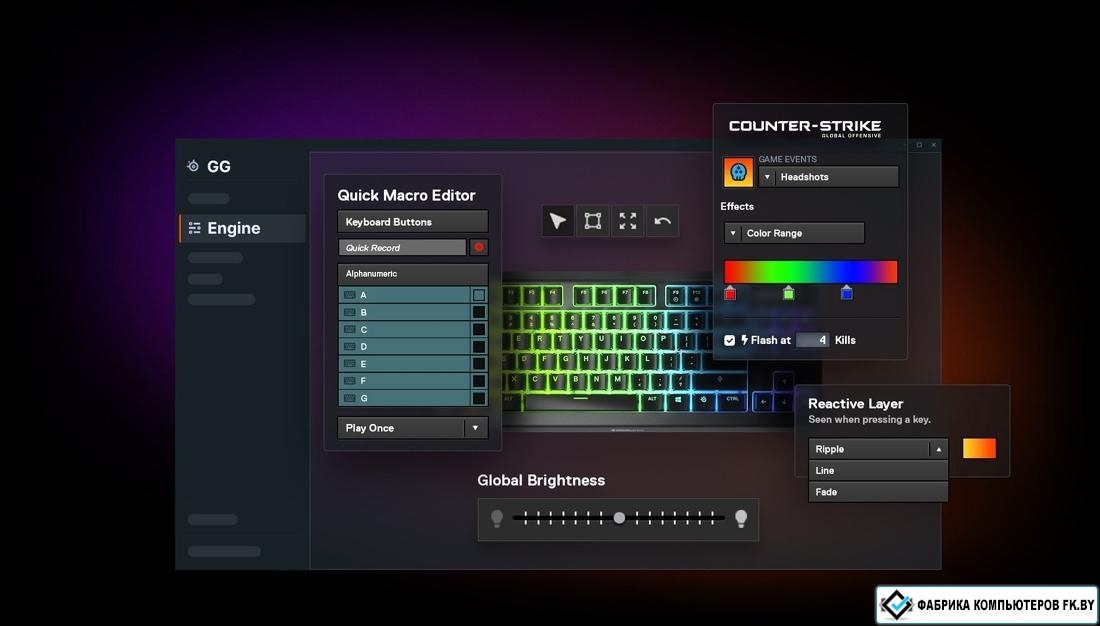Click the SteelSeries GG logo icon
This screenshot has width=1100, height=626.
(193, 166)
